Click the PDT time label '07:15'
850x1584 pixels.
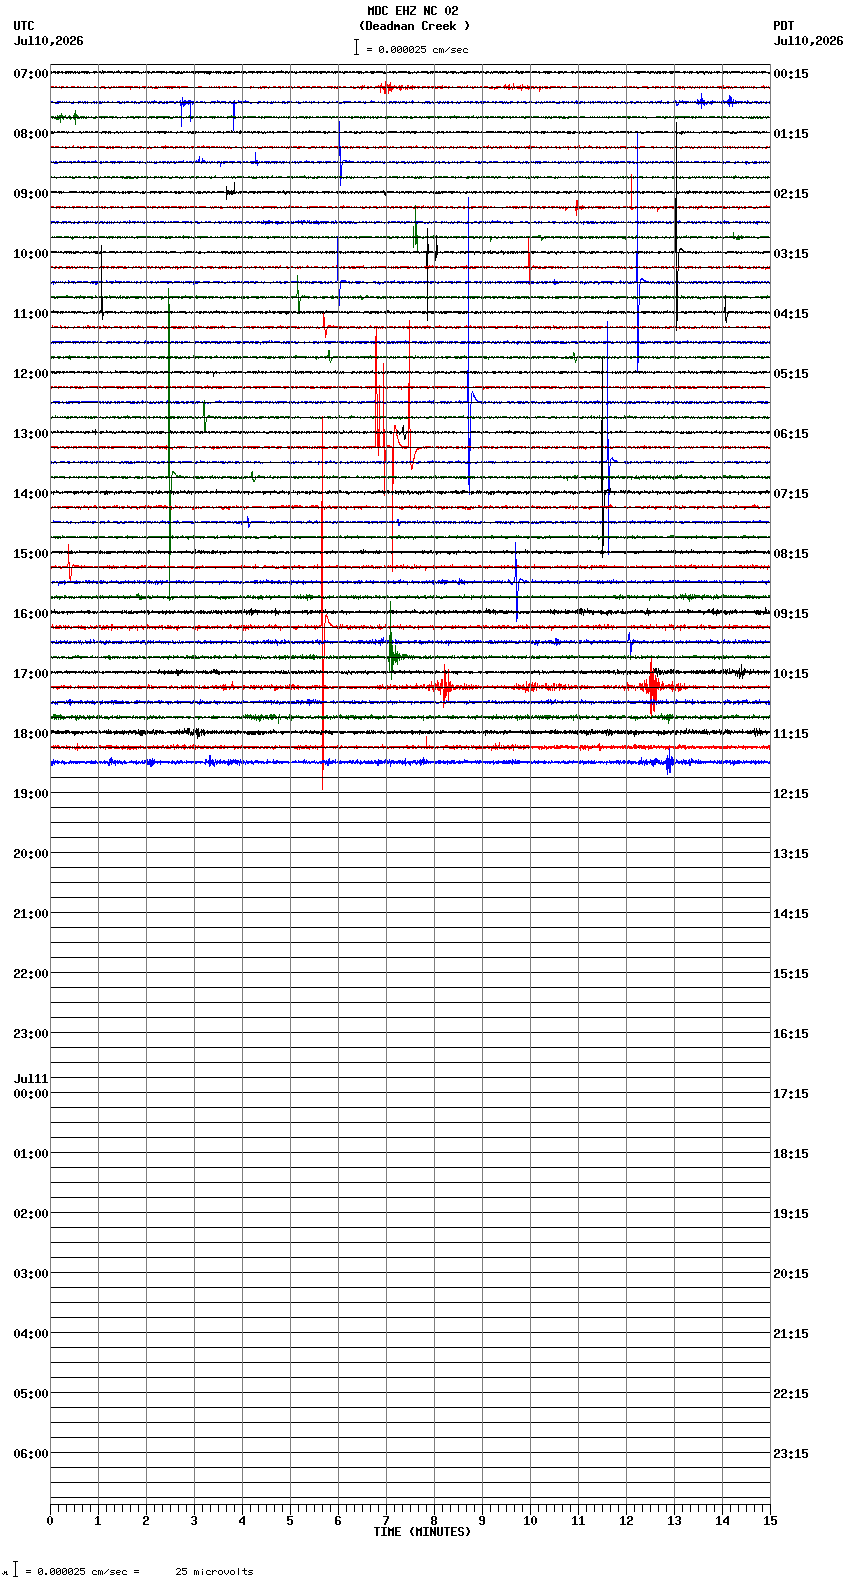click(791, 494)
